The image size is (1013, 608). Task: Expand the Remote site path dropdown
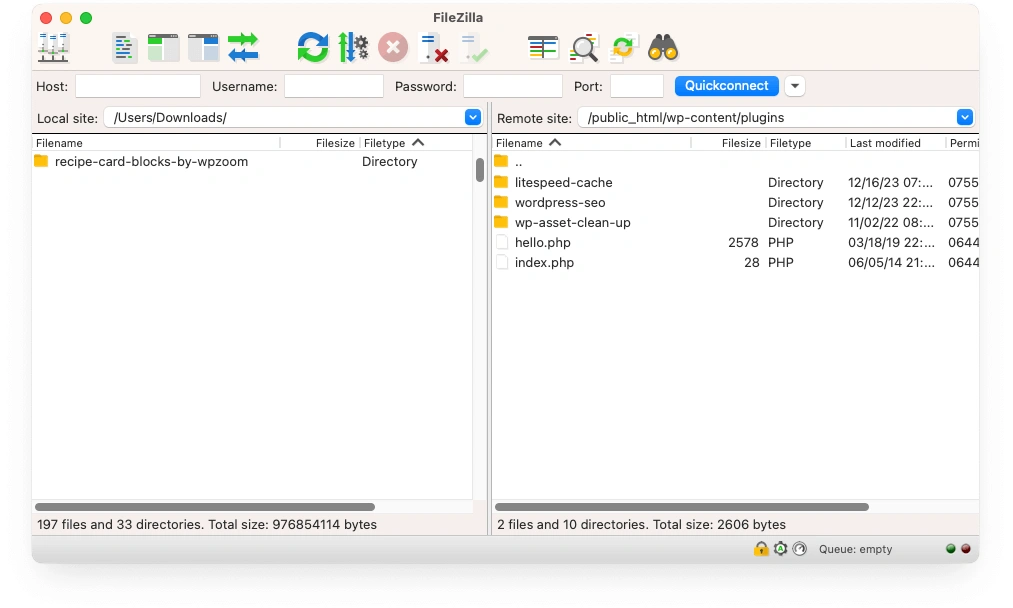click(x=964, y=118)
